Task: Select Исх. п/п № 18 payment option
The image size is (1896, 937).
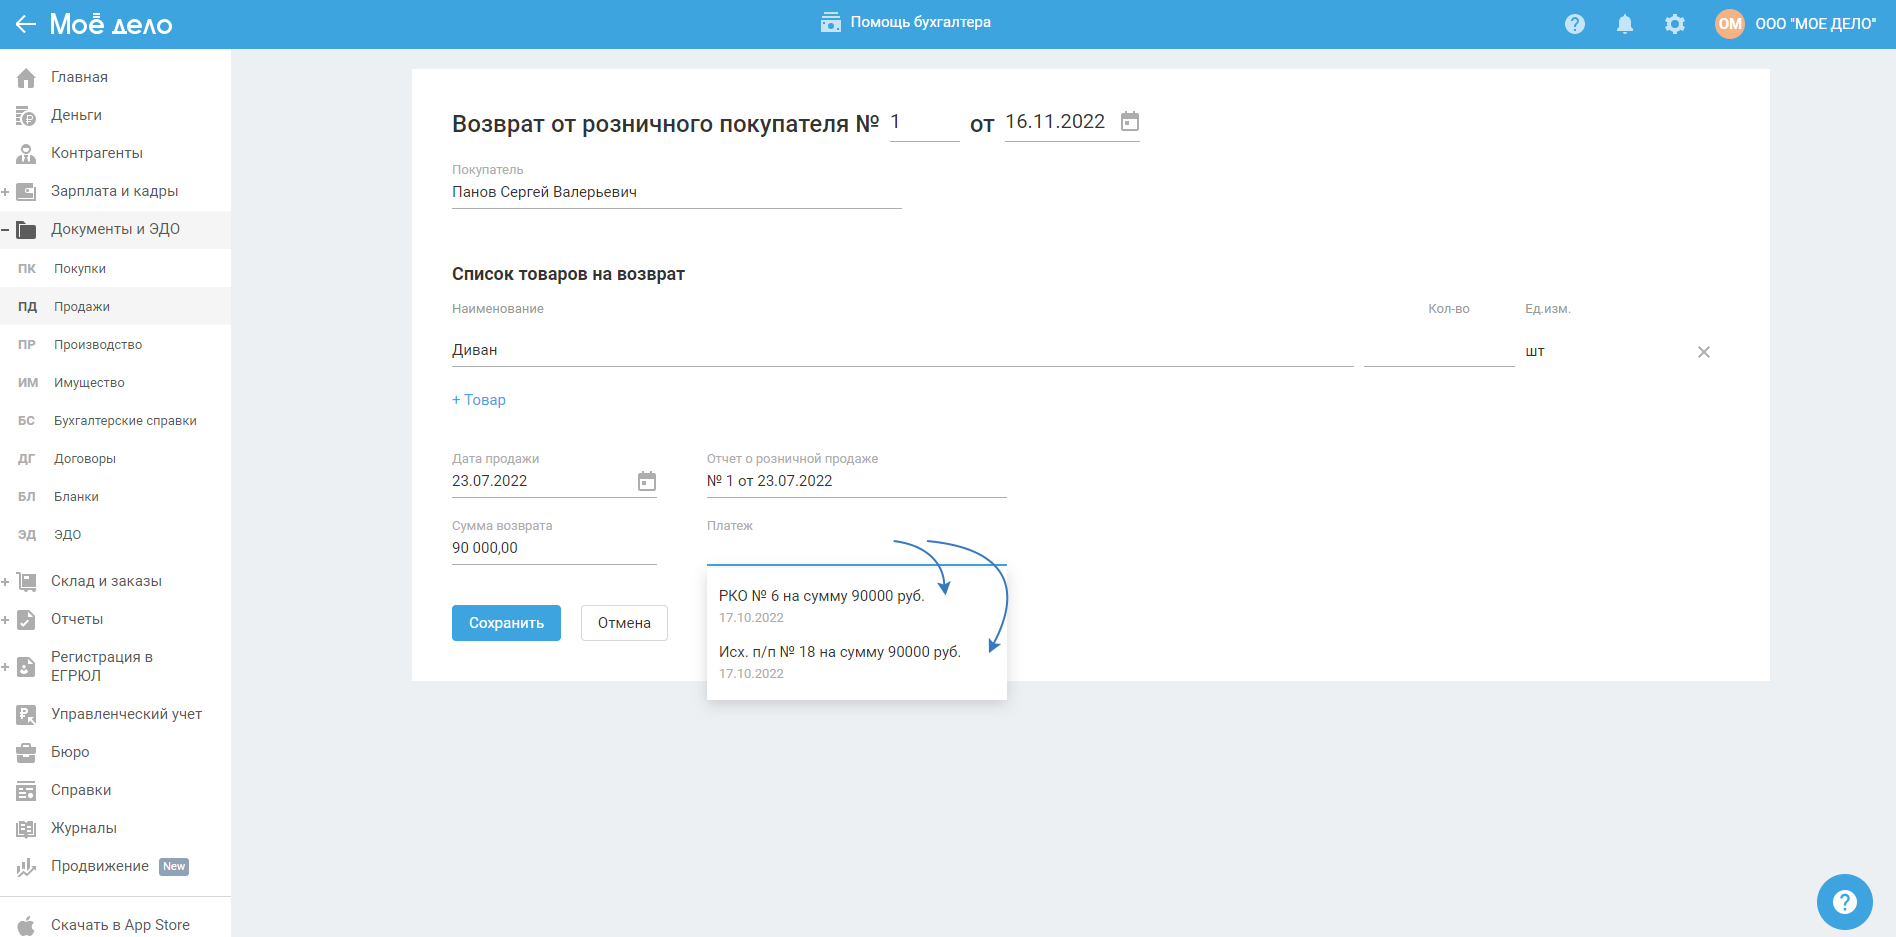Action: pos(839,652)
